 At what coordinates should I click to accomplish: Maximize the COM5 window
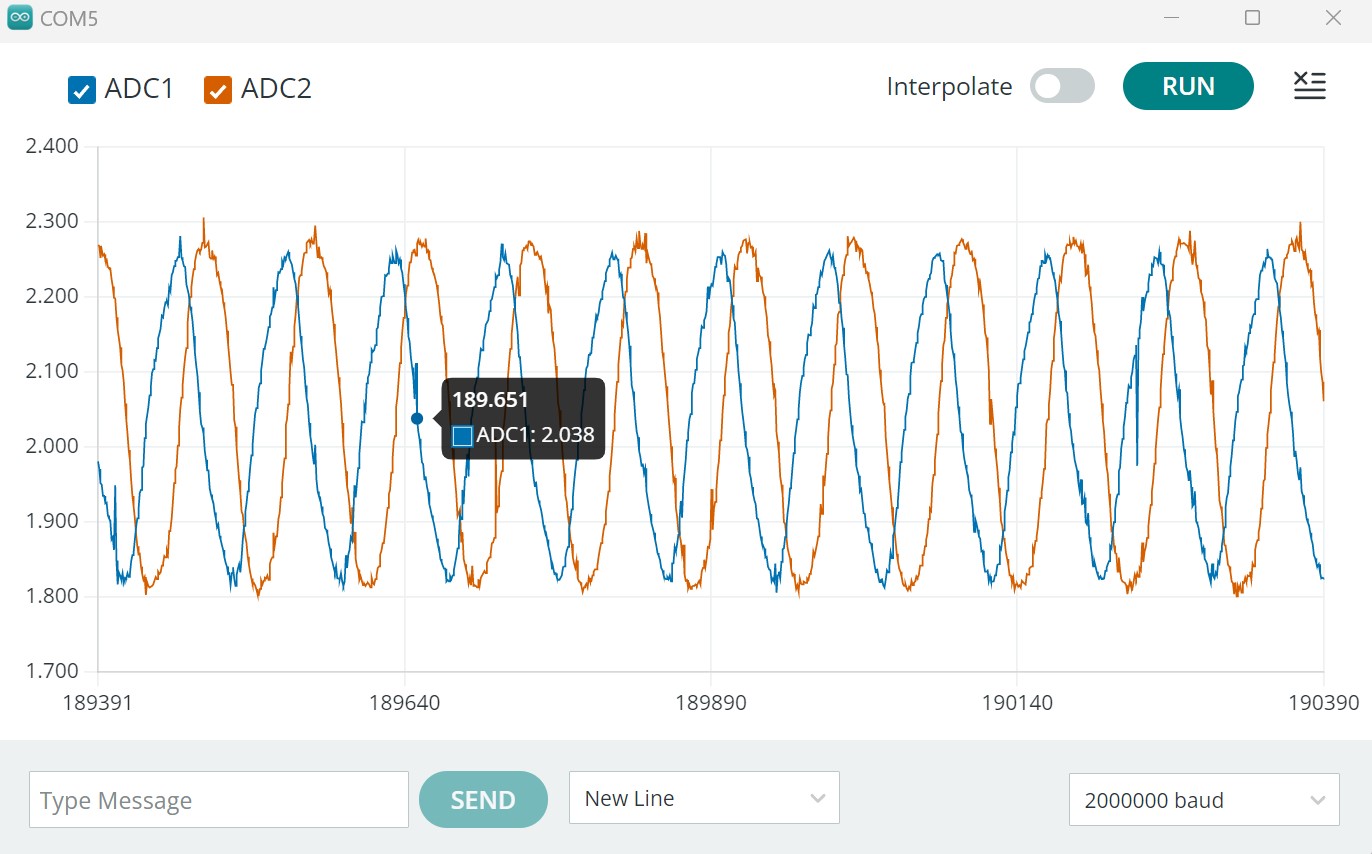(1252, 18)
